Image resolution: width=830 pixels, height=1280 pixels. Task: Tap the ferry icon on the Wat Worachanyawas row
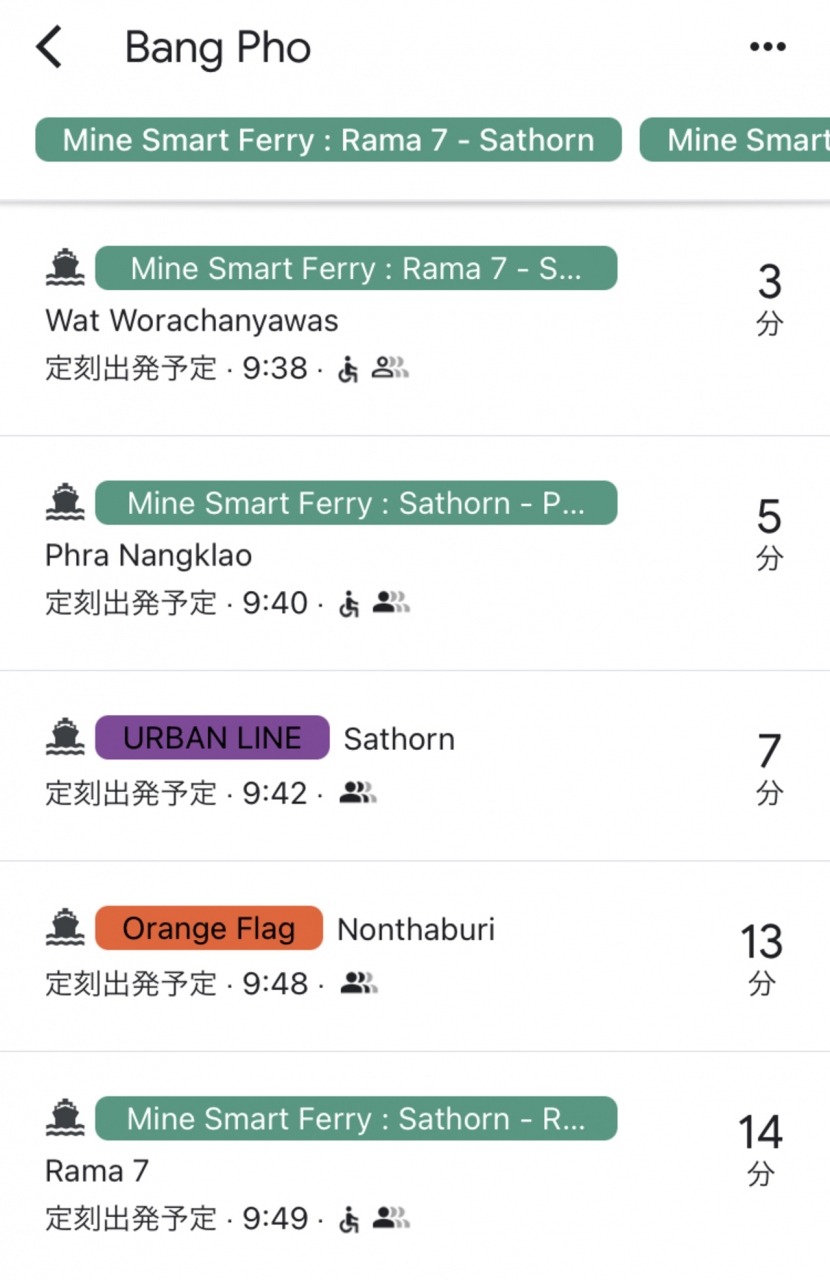tap(65, 267)
